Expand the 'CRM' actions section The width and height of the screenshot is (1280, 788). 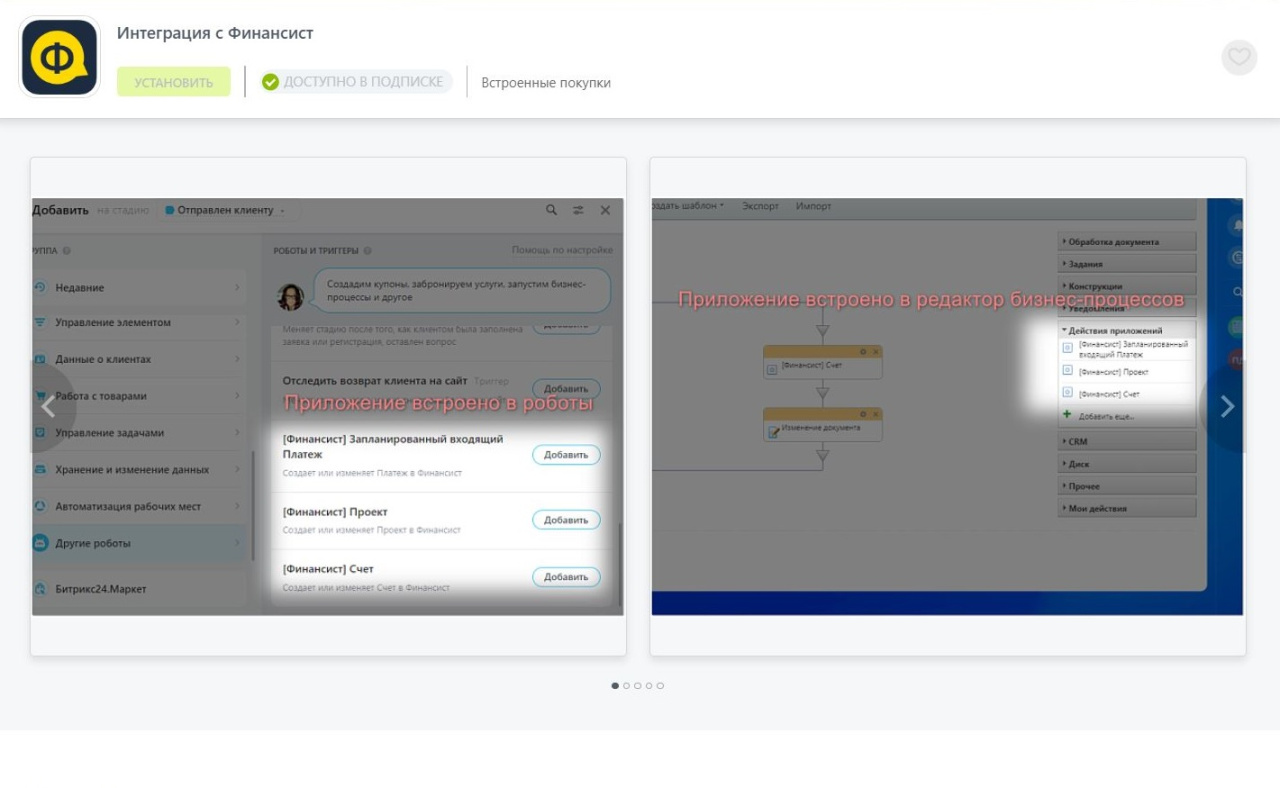click(x=1077, y=441)
